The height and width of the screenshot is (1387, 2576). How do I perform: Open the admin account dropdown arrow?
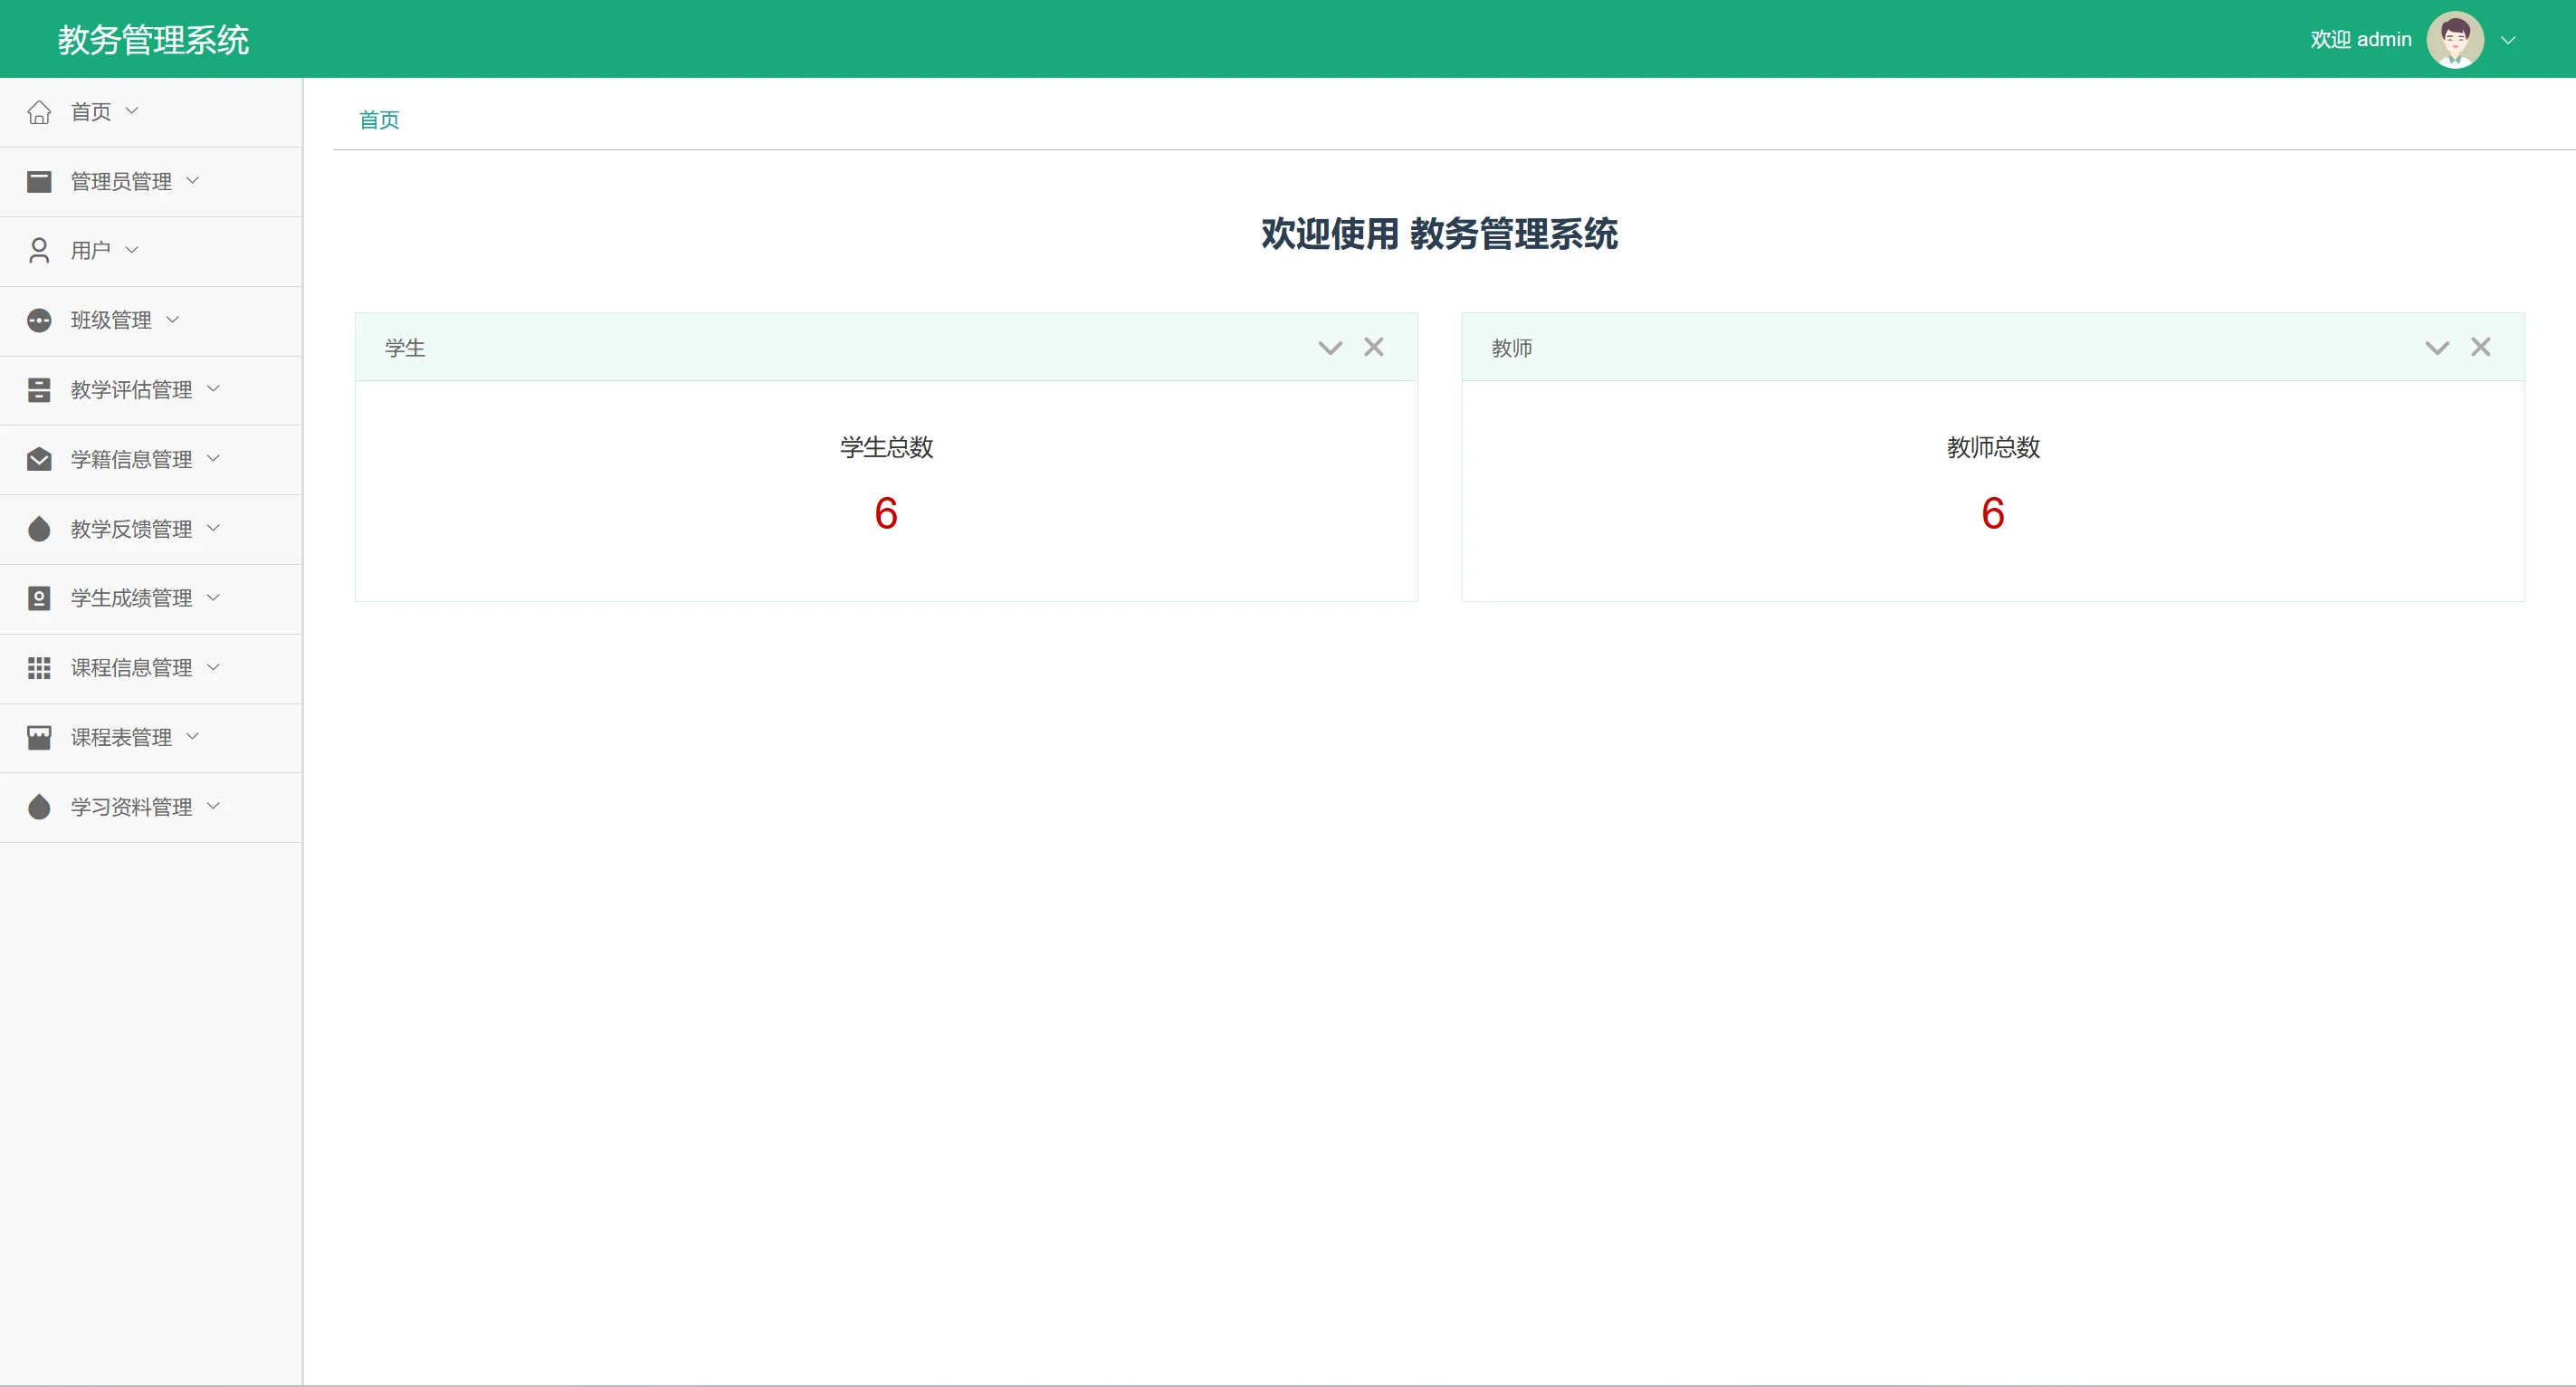[2508, 40]
